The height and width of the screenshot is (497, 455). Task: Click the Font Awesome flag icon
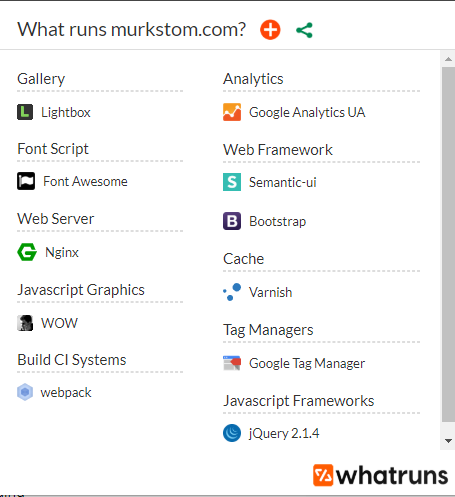[x=26, y=181]
